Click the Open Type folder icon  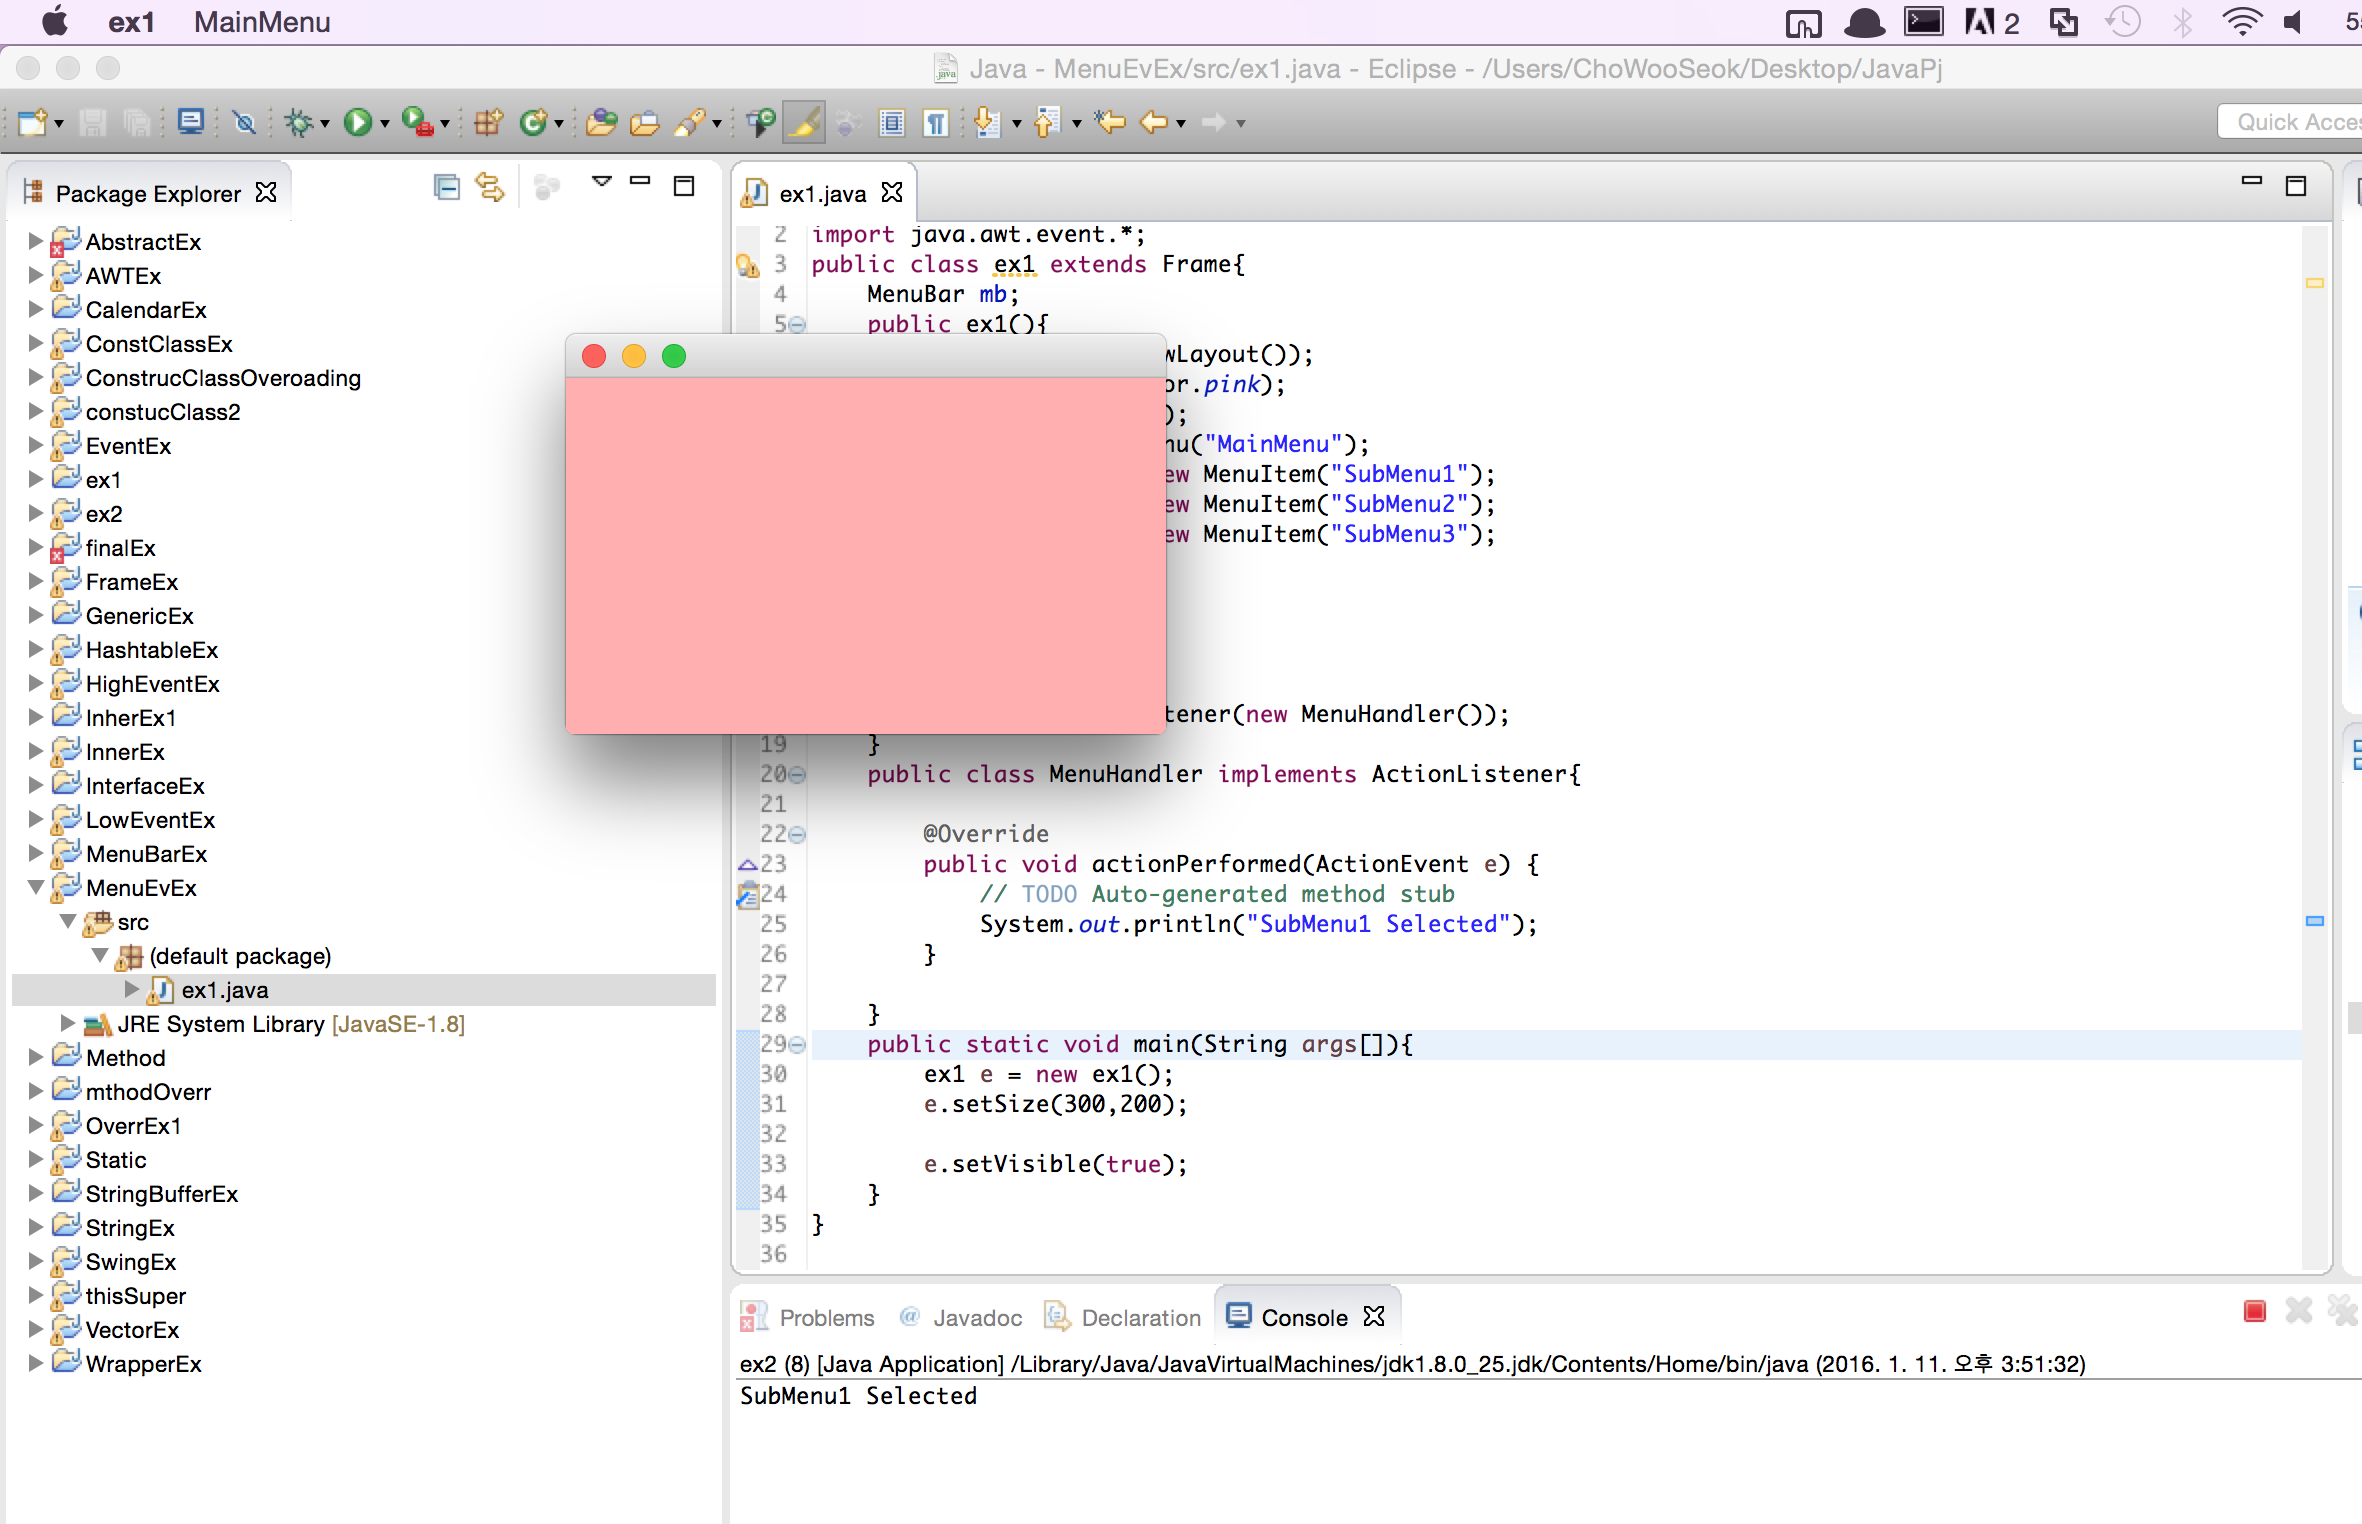[601, 122]
